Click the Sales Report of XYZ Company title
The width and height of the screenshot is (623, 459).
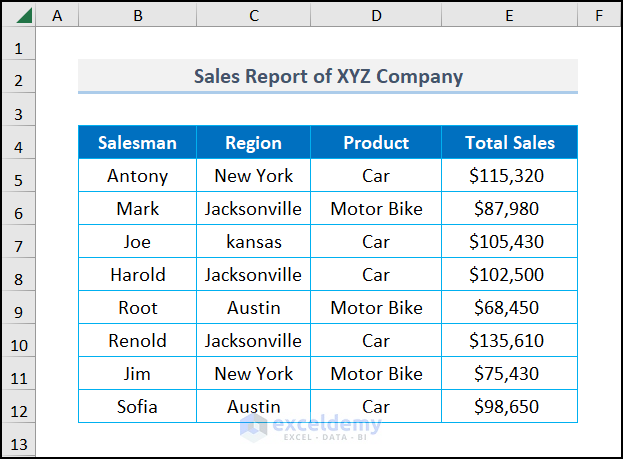click(x=328, y=76)
